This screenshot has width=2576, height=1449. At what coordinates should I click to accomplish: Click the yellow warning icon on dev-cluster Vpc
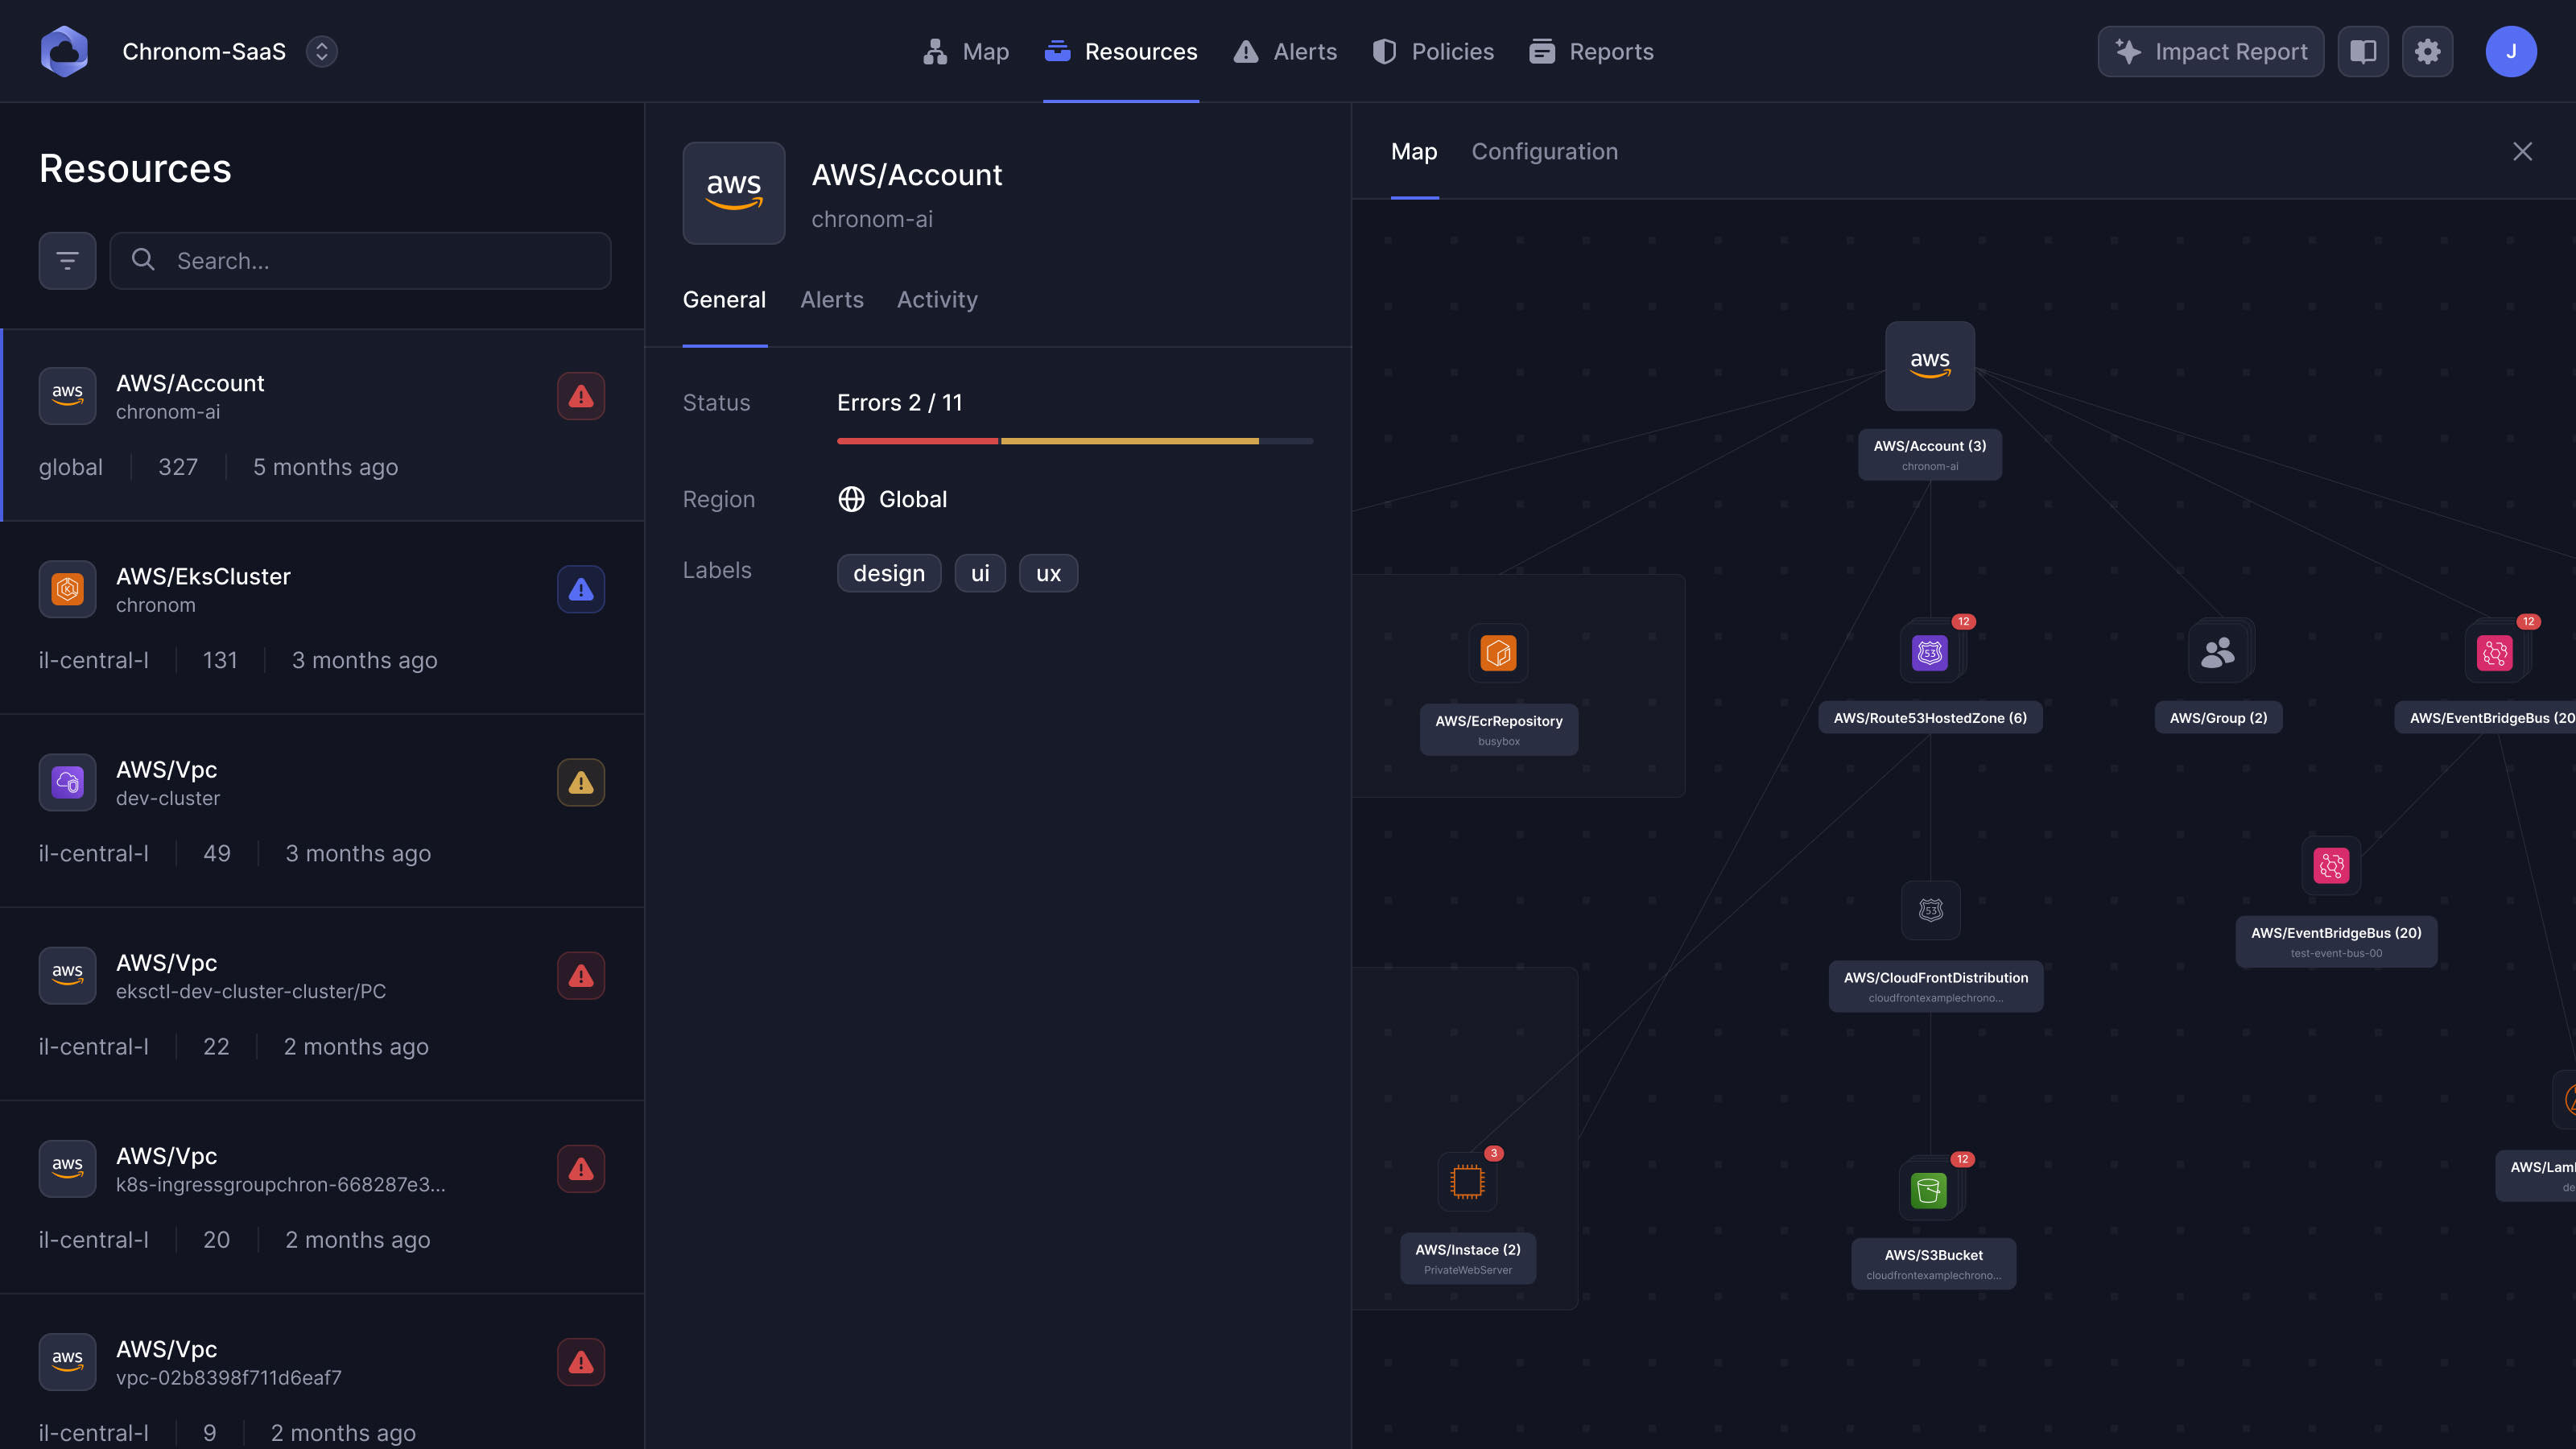point(581,782)
